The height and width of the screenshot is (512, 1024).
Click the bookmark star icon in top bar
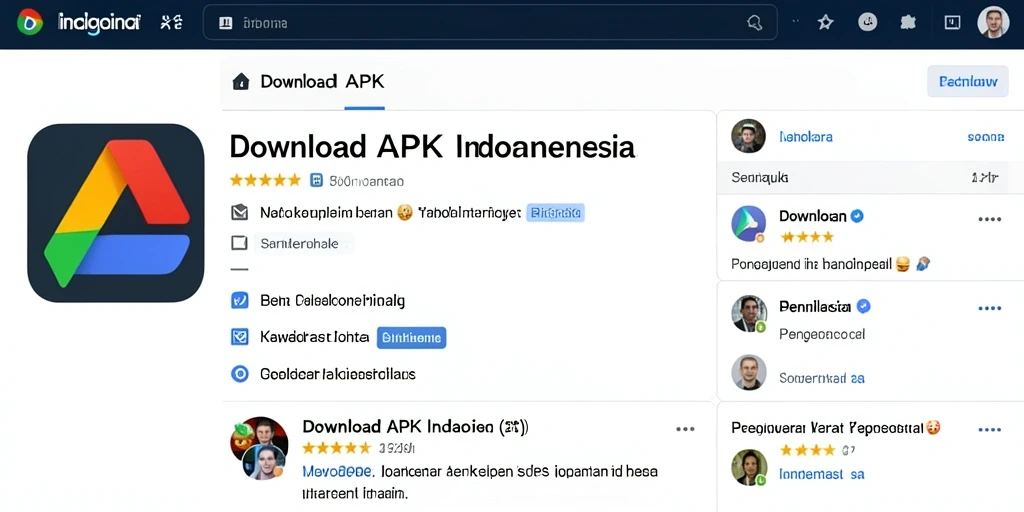click(825, 23)
